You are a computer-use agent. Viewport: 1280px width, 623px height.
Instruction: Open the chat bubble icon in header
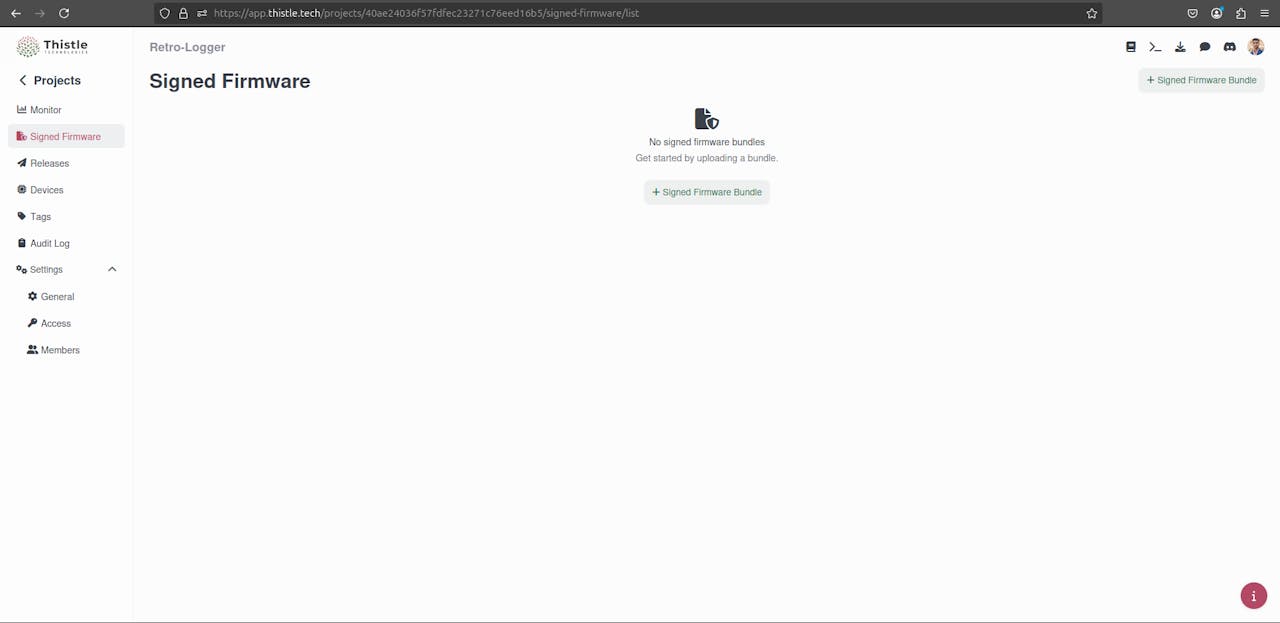1205,47
